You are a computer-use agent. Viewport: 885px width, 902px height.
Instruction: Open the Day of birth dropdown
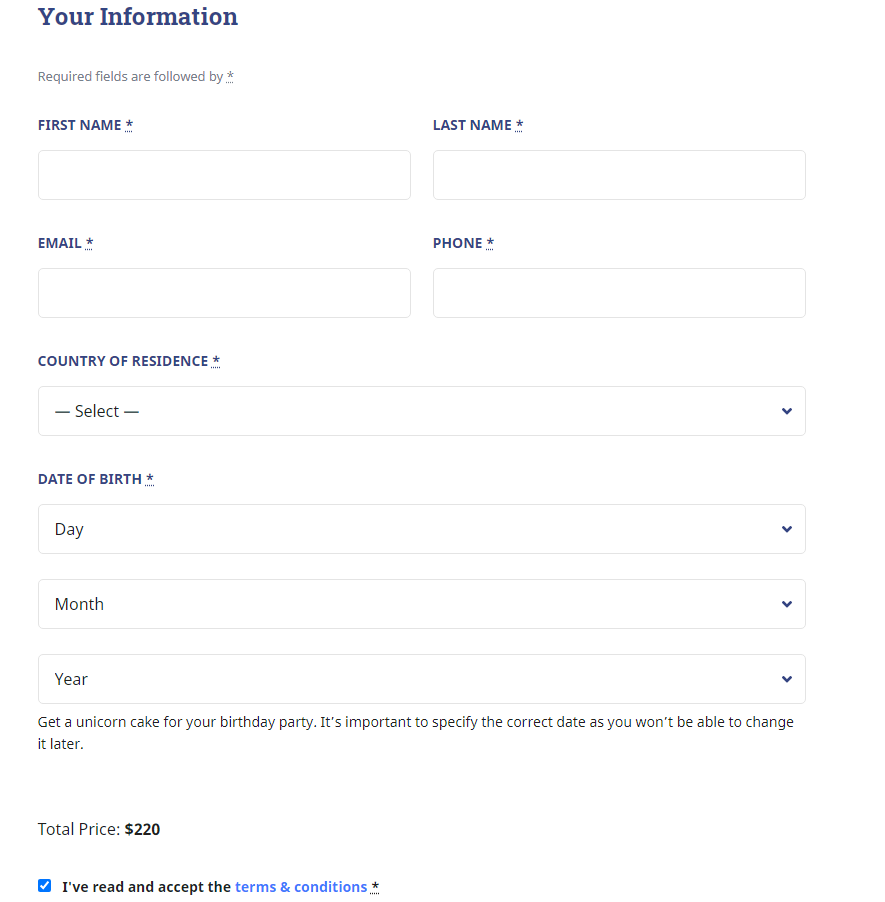[x=422, y=529]
